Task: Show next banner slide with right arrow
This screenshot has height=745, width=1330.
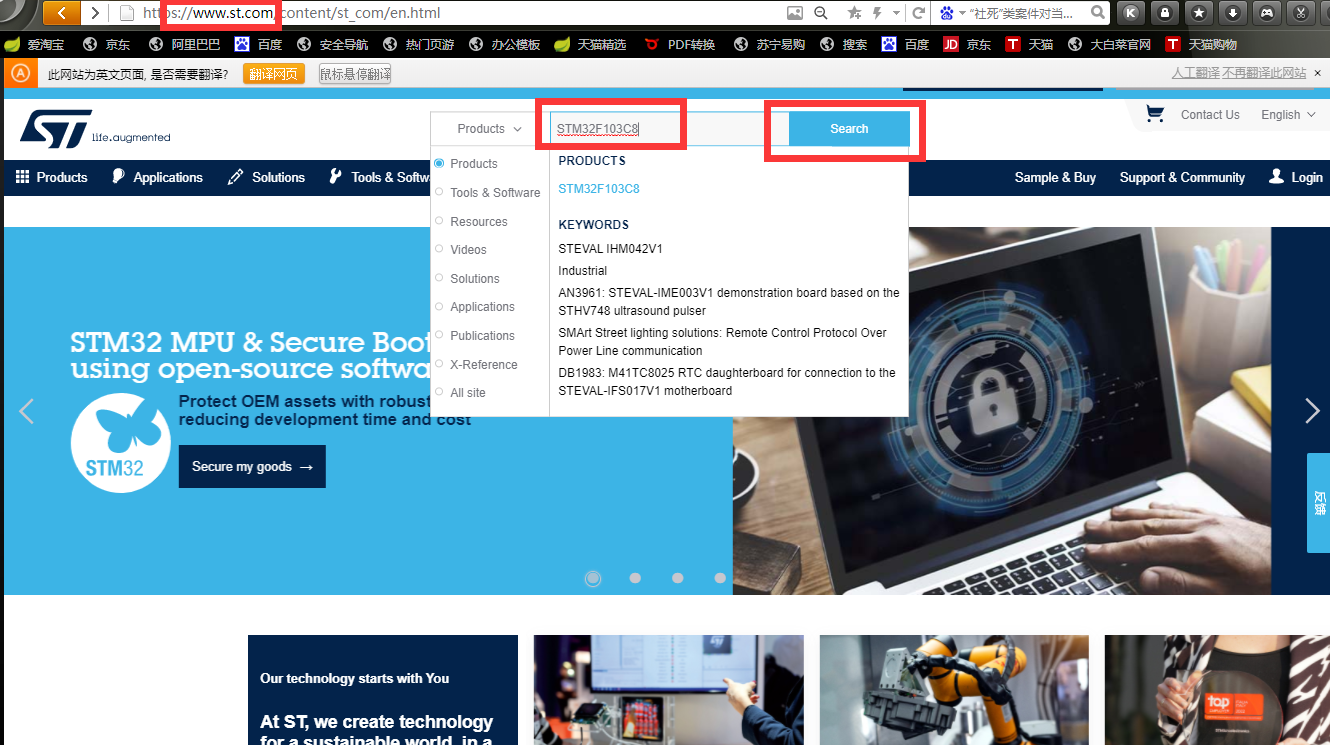Action: [x=1312, y=411]
